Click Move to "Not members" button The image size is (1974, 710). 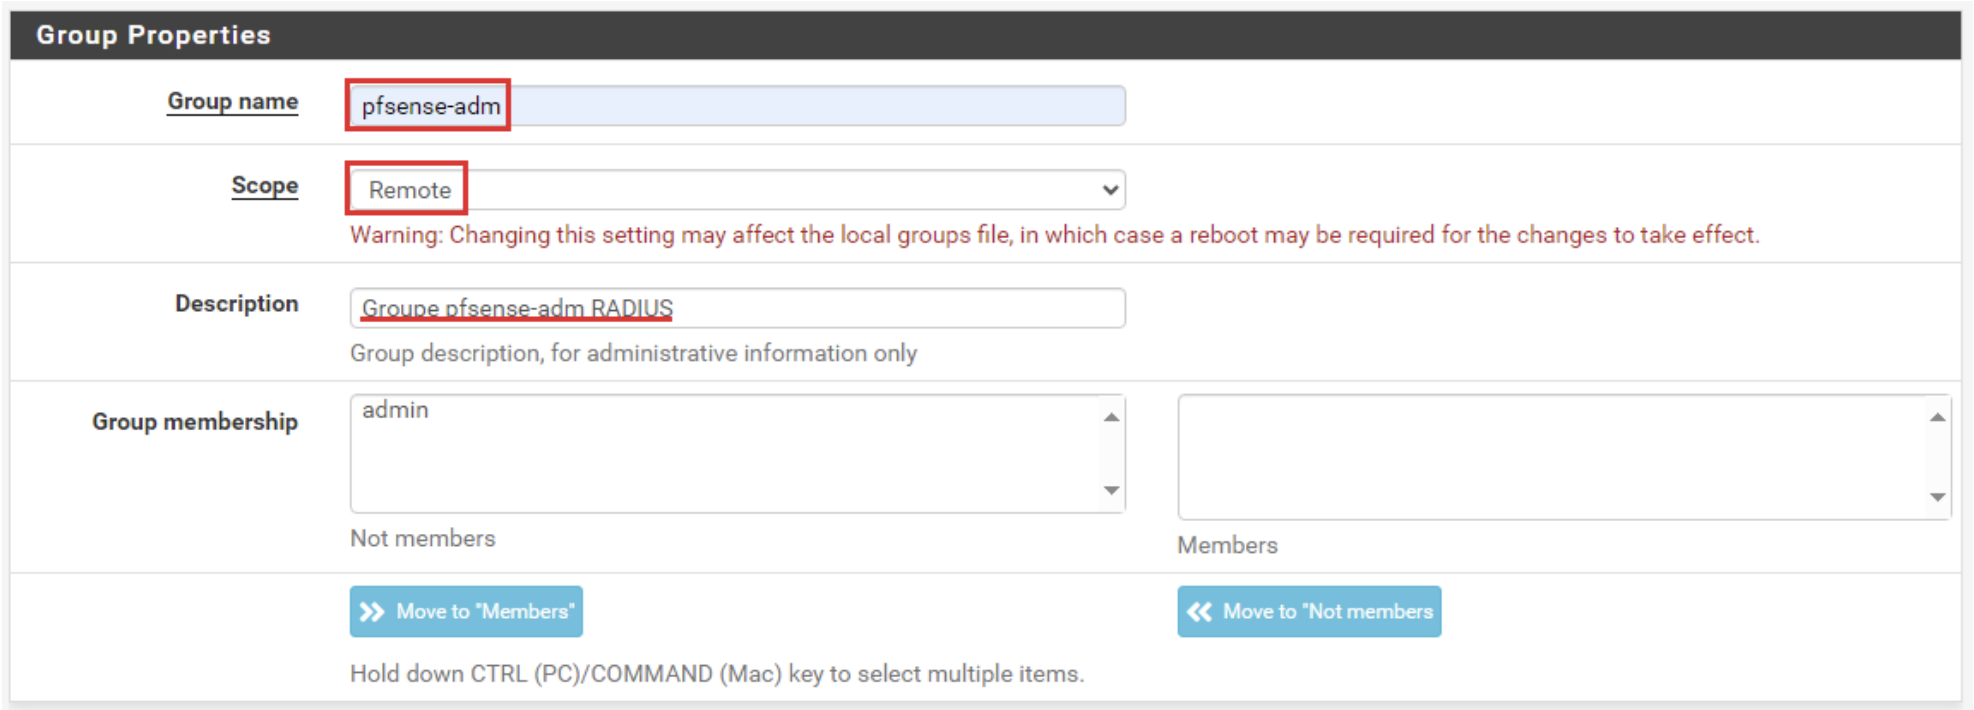(1309, 611)
